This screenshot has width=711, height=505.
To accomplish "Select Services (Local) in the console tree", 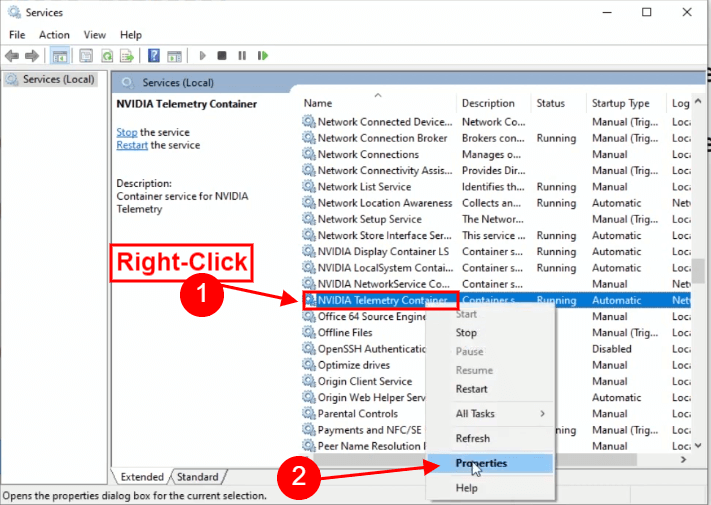I will 51,79.
